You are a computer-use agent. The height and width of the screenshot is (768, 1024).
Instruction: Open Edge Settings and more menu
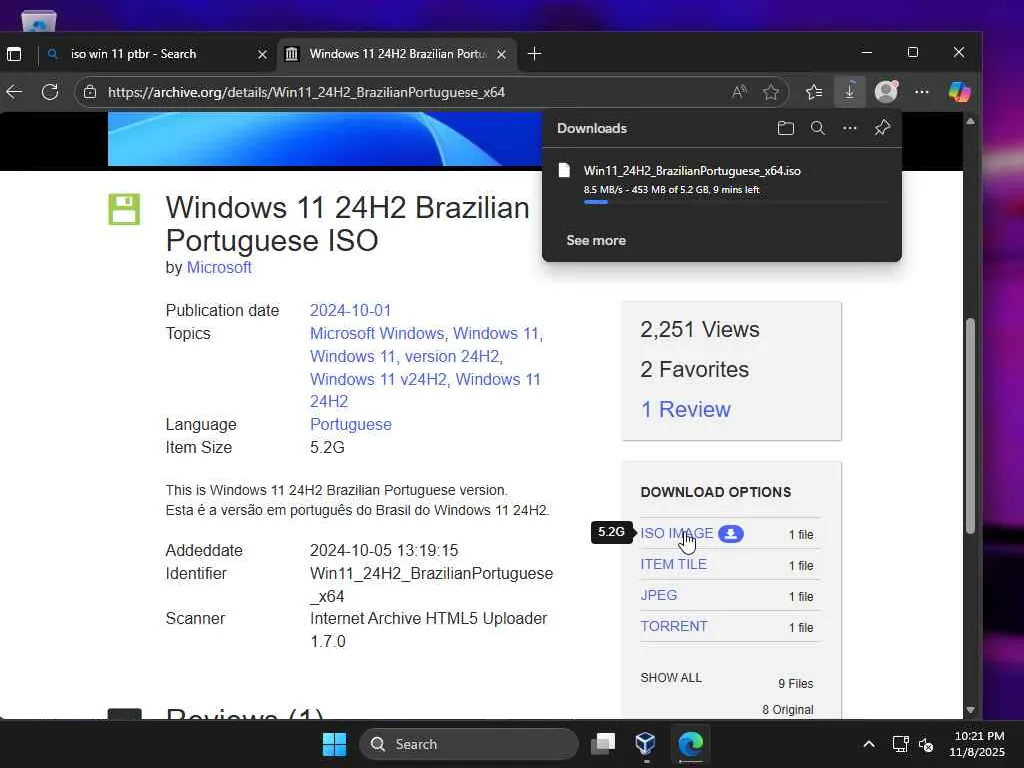[921, 92]
